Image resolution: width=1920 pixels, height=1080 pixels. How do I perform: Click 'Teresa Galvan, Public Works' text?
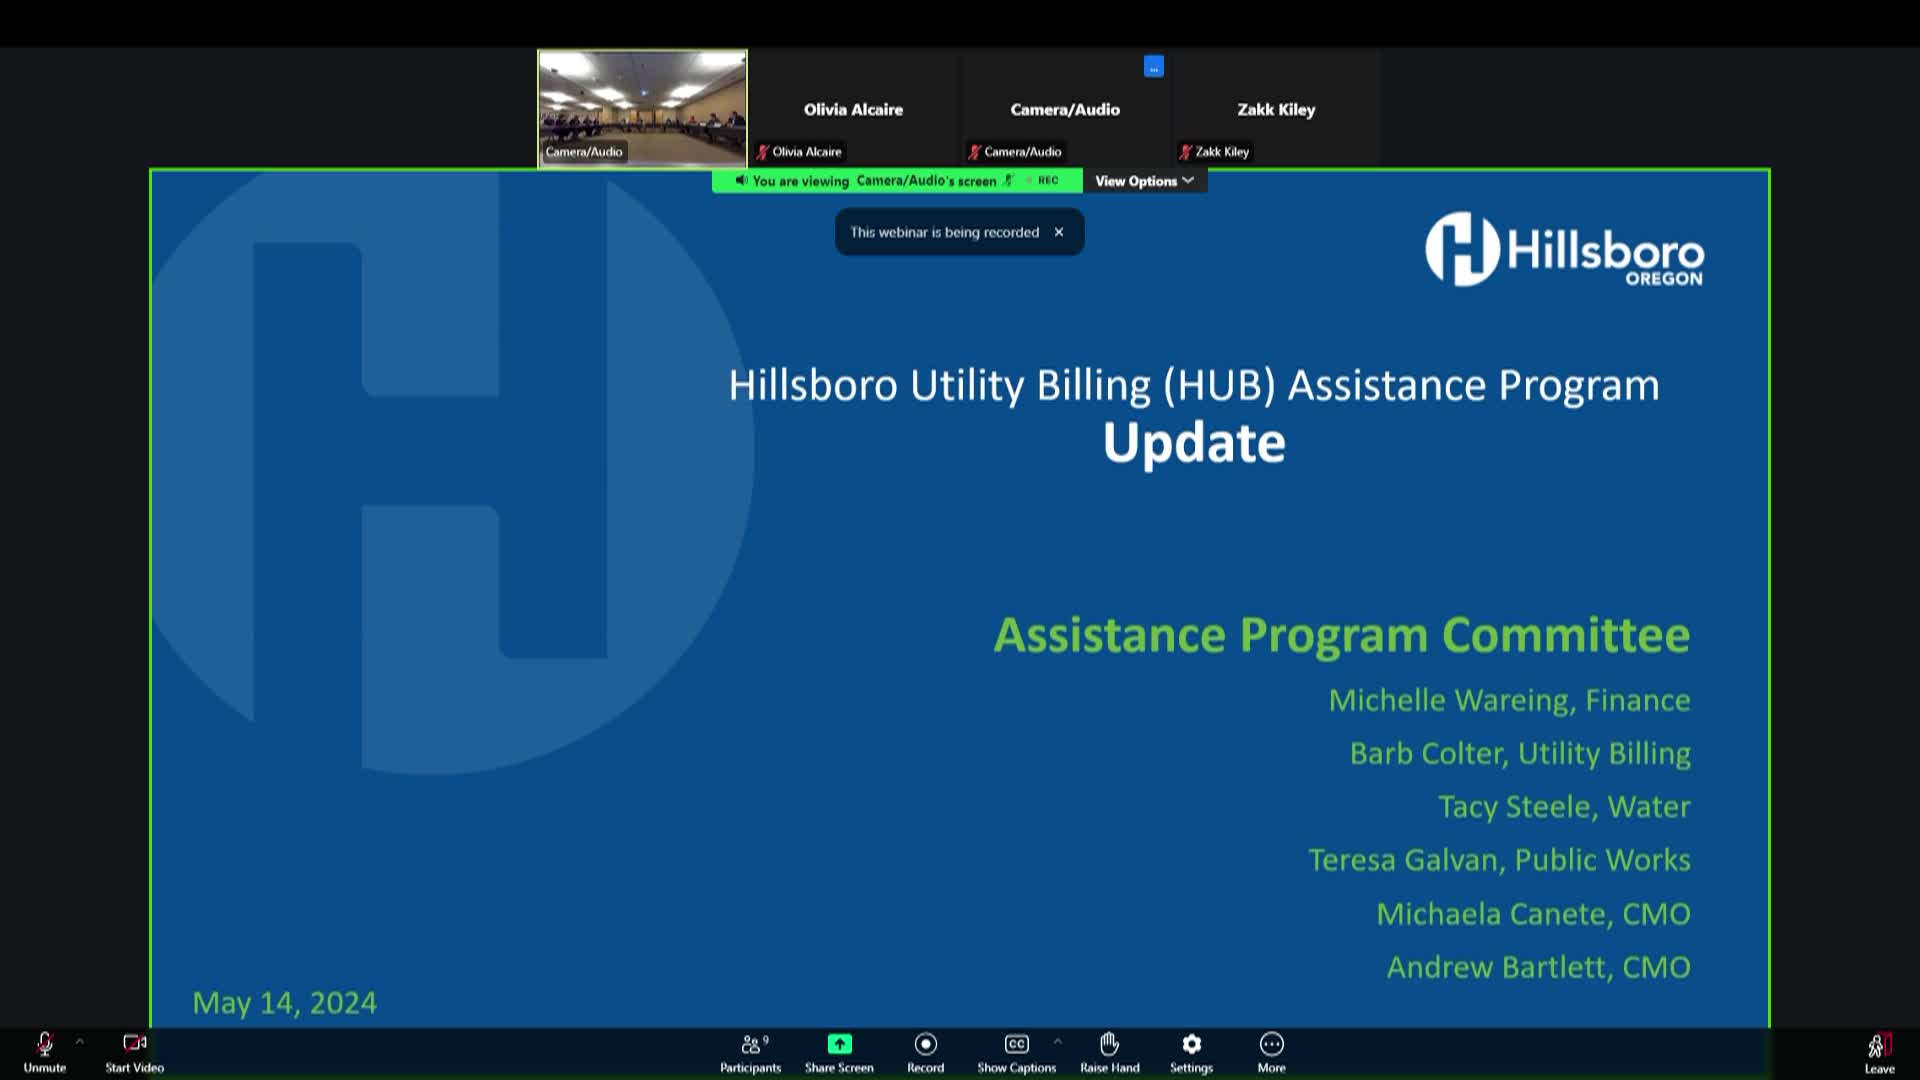pyautogui.click(x=1499, y=860)
